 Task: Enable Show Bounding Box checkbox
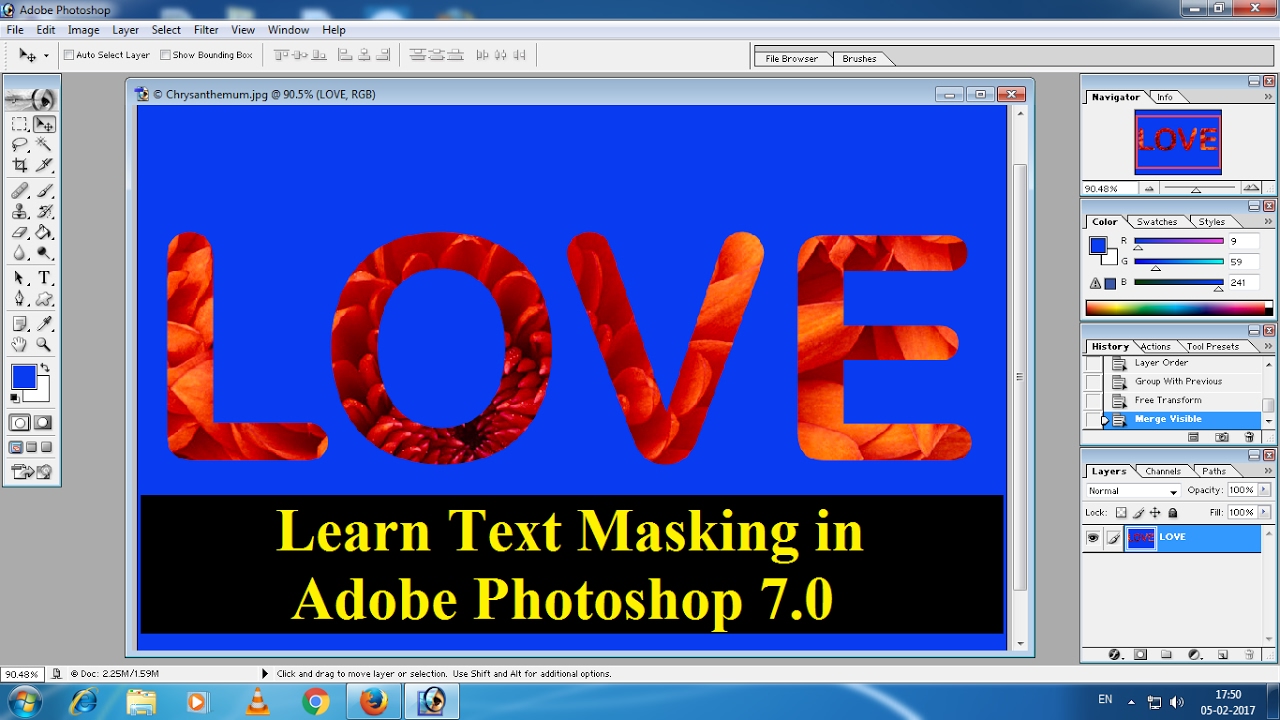pos(165,55)
